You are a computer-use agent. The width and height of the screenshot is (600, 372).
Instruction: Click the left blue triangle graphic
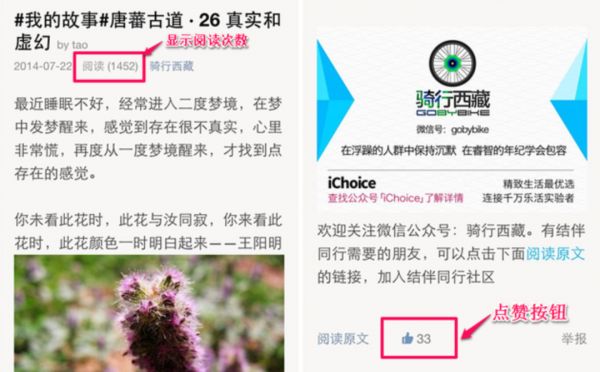tap(335, 100)
